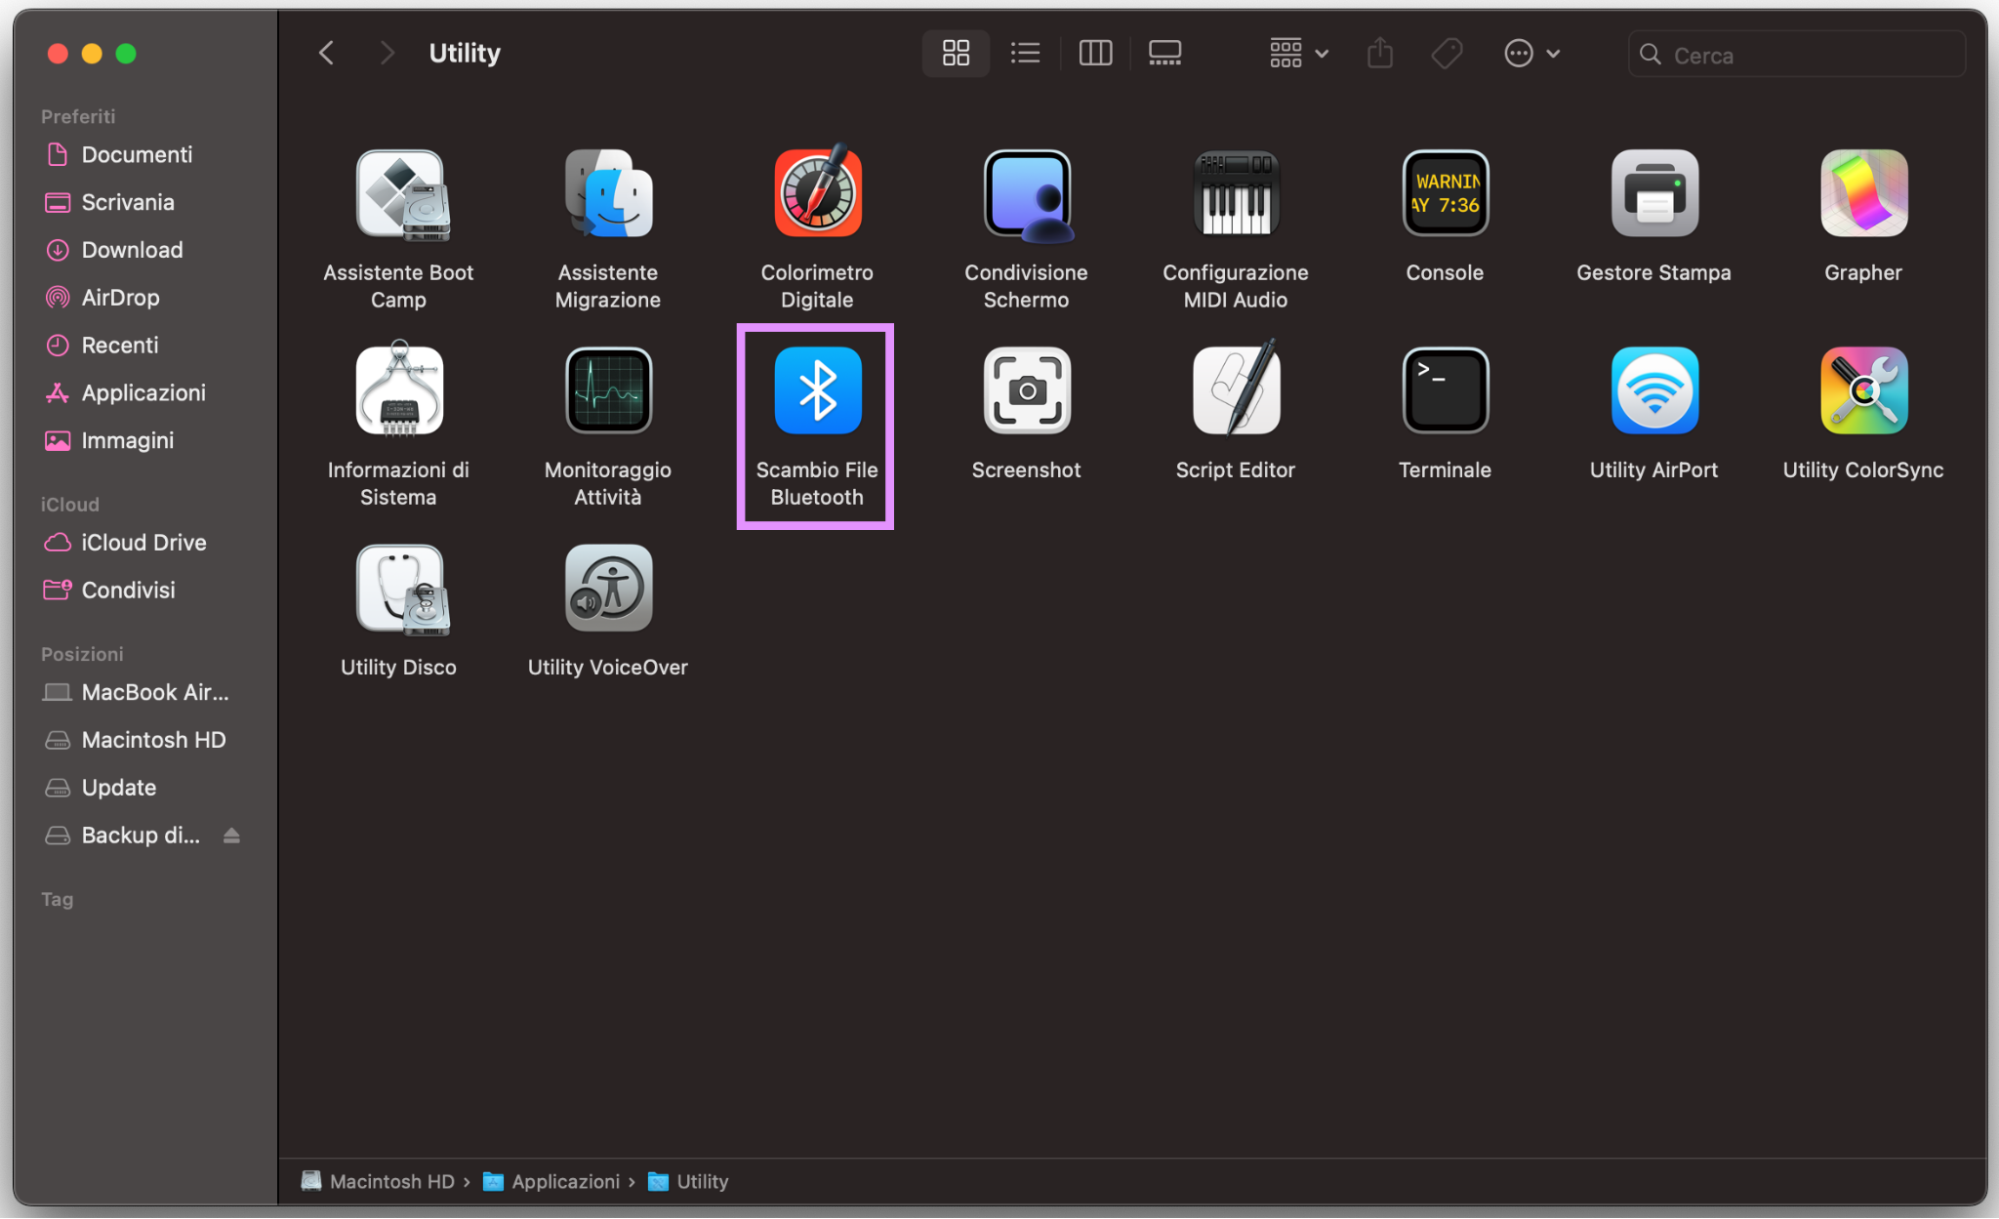Viewport: 1999px width, 1219px height.
Task: Navigate to Applicazioni via the path bar
Action: [565, 1181]
